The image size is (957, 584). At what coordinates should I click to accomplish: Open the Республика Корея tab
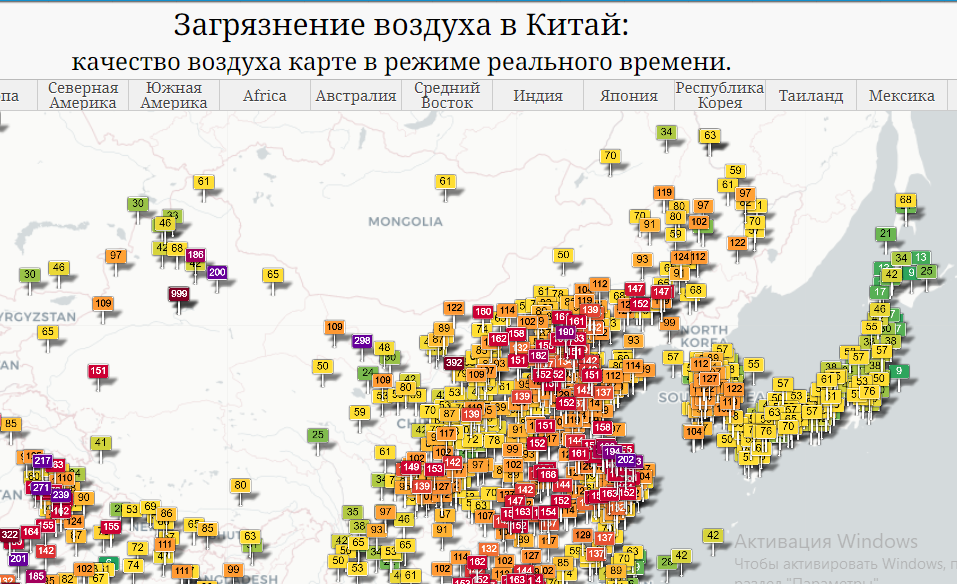click(x=719, y=95)
